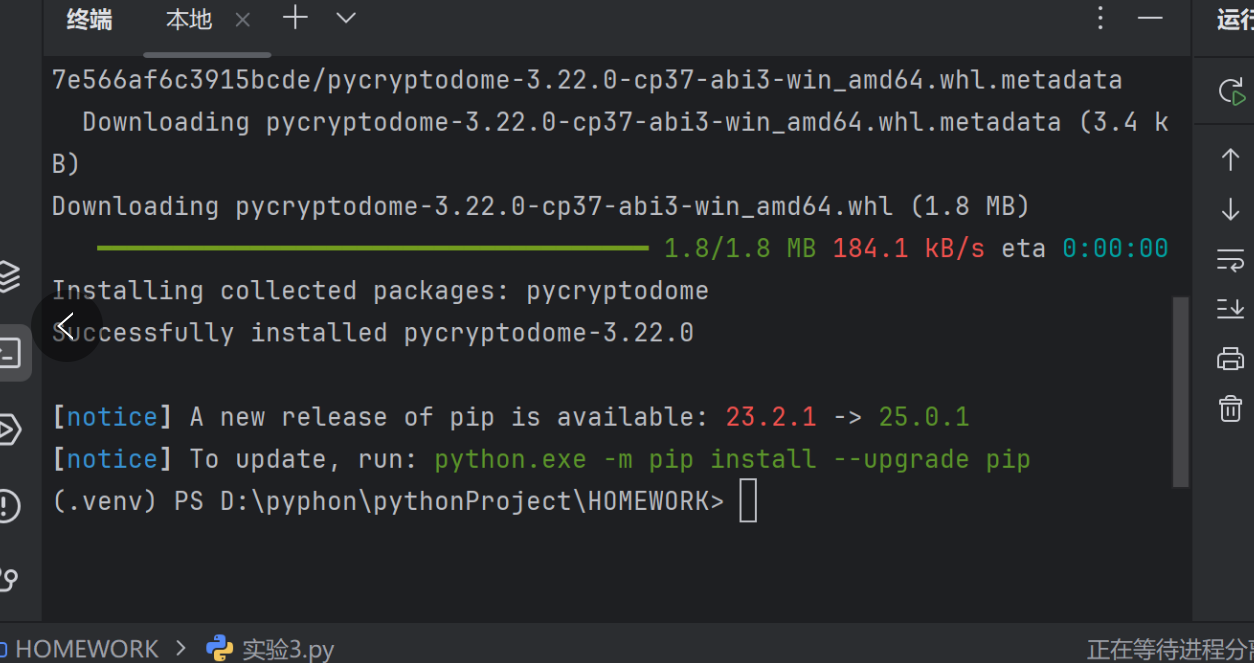
Task: Toggle soft-wrap in the Run panel
Action: (1231, 260)
